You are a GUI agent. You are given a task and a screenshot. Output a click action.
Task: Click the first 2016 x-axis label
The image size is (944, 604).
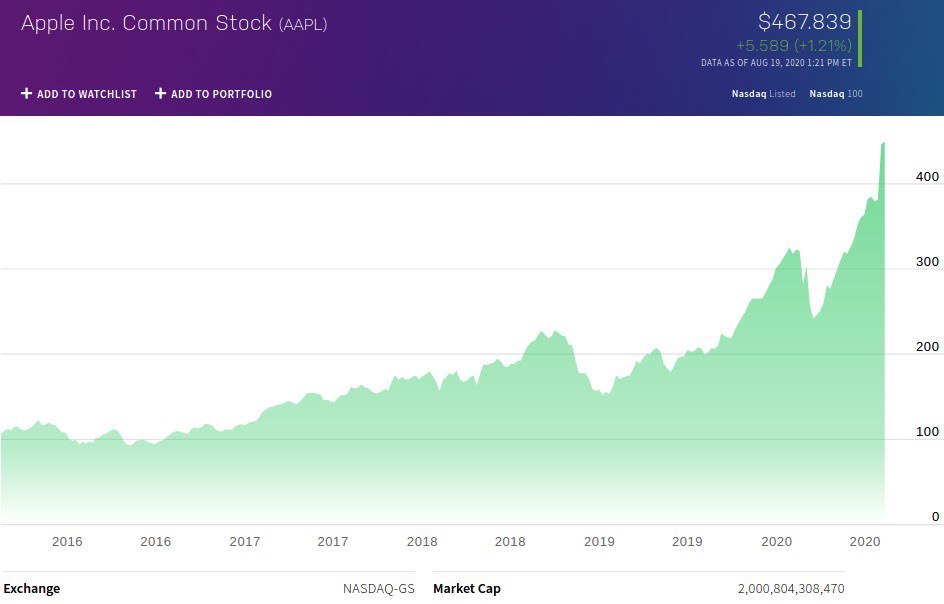67,541
